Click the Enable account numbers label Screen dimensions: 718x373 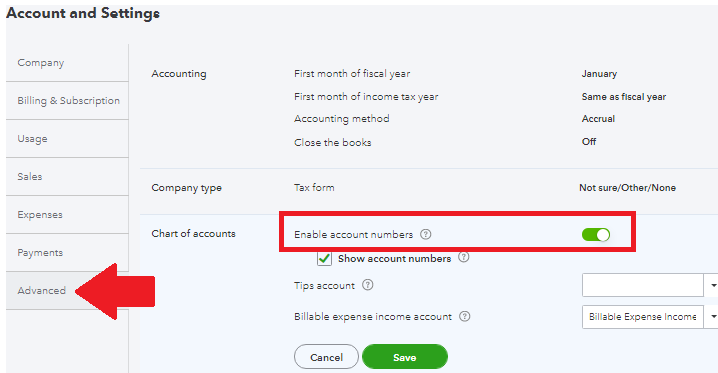tap(354, 234)
